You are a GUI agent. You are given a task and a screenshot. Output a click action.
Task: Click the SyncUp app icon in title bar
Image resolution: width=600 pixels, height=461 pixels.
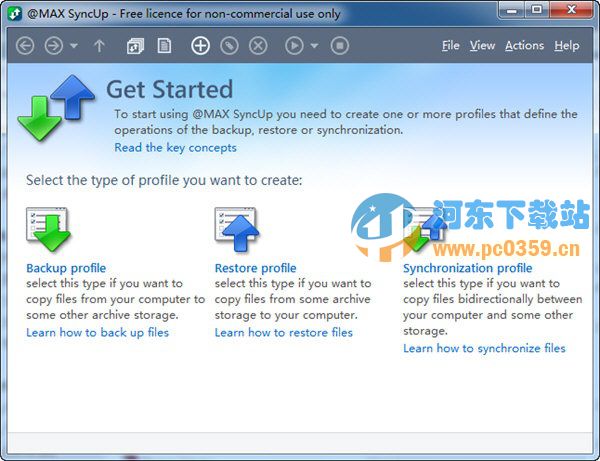pyautogui.click(x=15, y=14)
